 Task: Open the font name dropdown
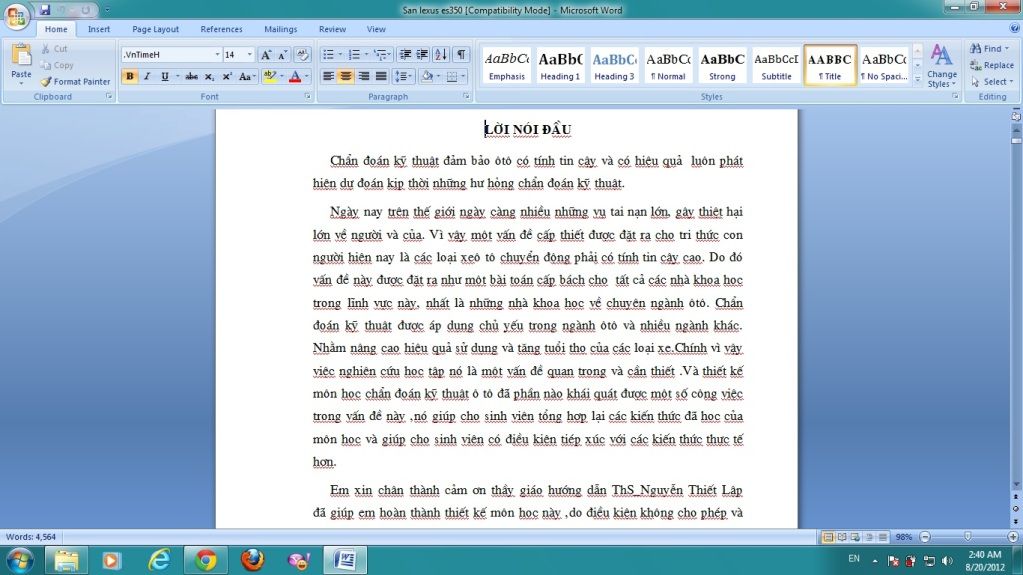[217, 55]
